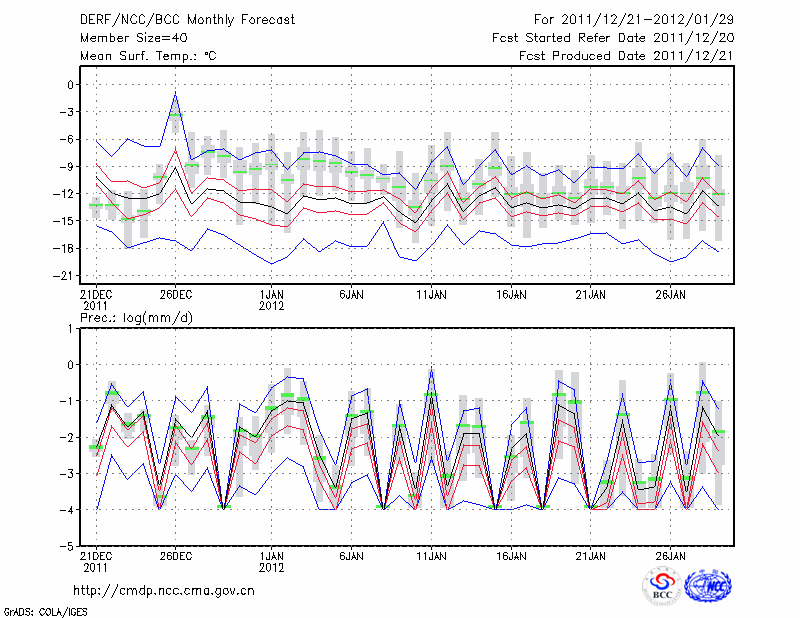Select the 11JAN tick on the precipitation chart
Viewport: 800px width, 618px height.
431,555
